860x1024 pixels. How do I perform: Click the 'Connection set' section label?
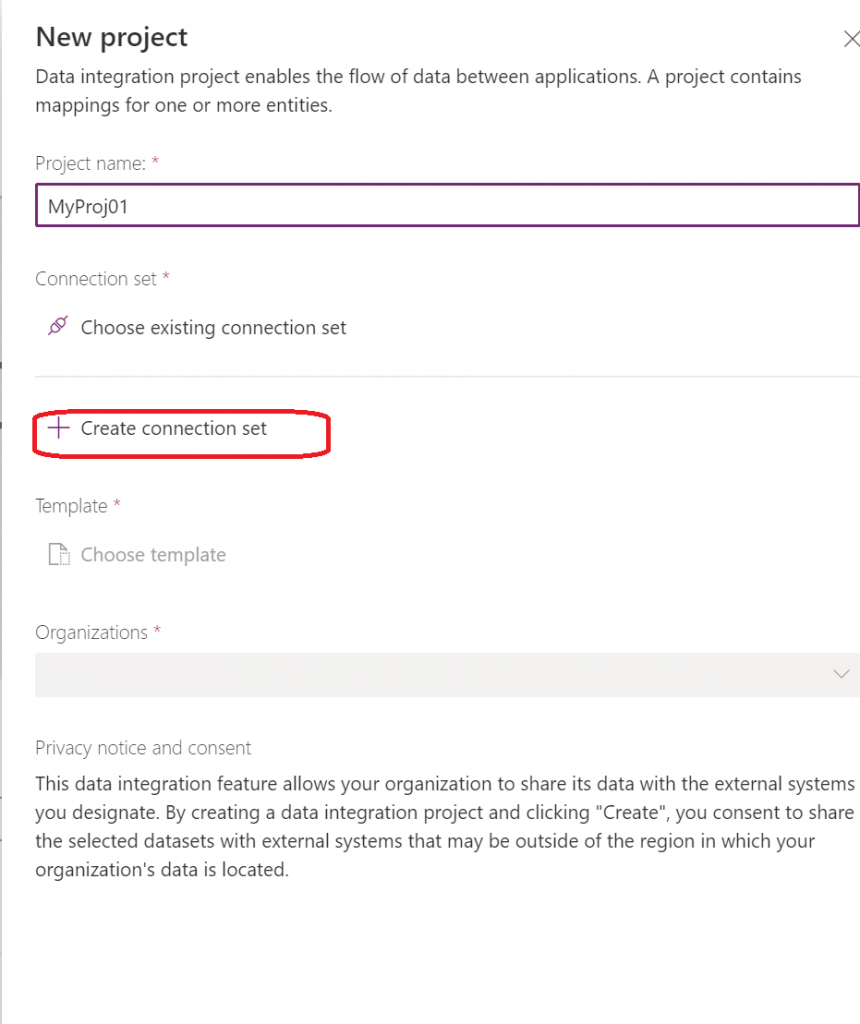[96, 279]
